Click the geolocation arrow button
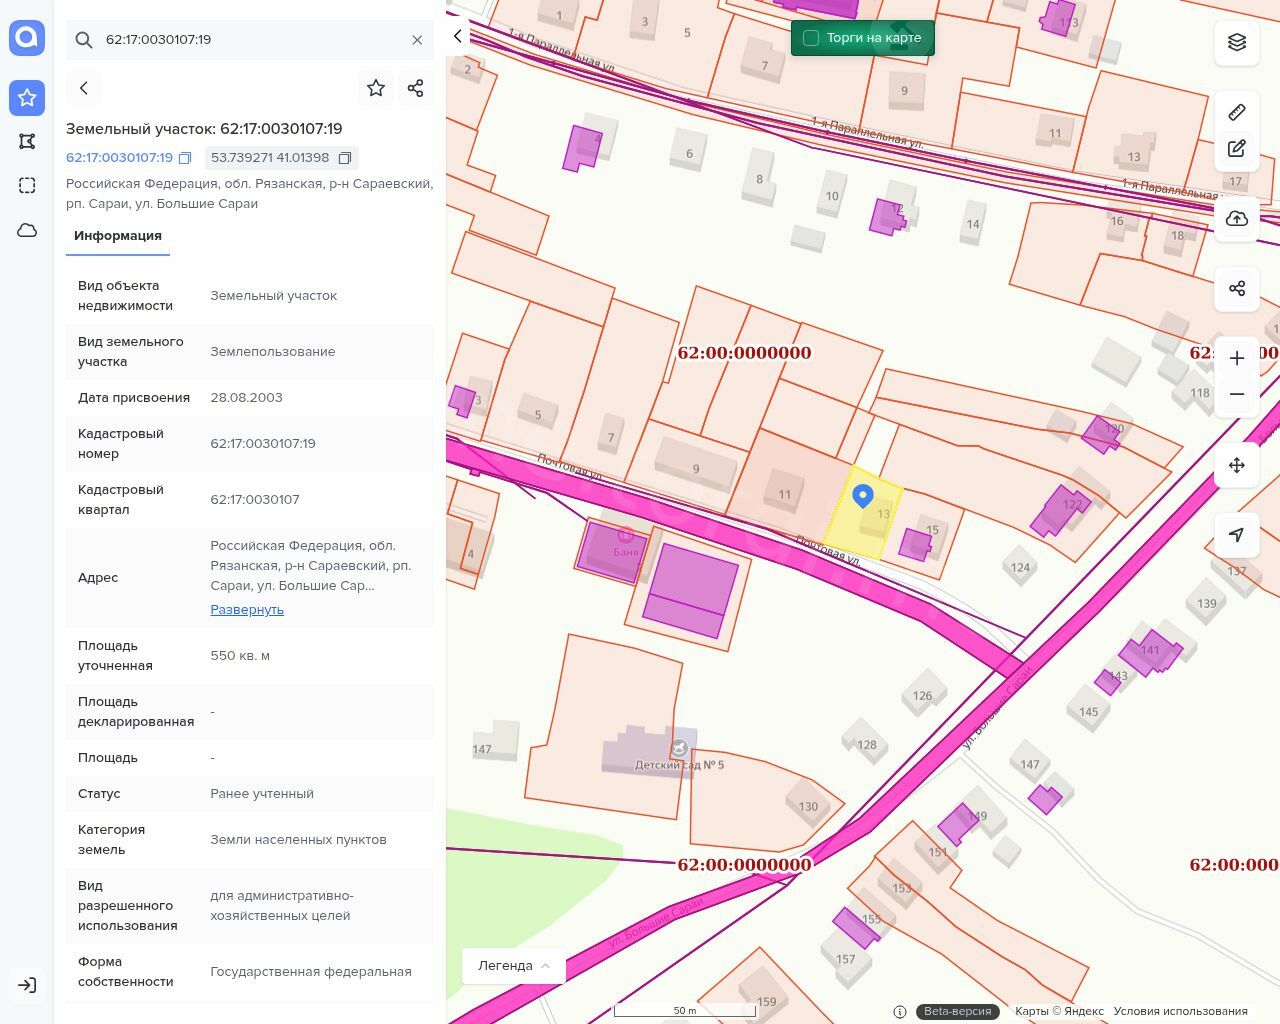 point(1237,535)
